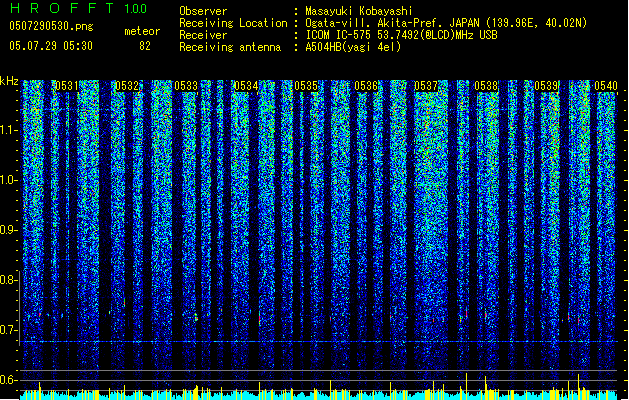This screenshot has width=629, height=400.
Task: Select the meteor count value 82
Action: point(145,46)
